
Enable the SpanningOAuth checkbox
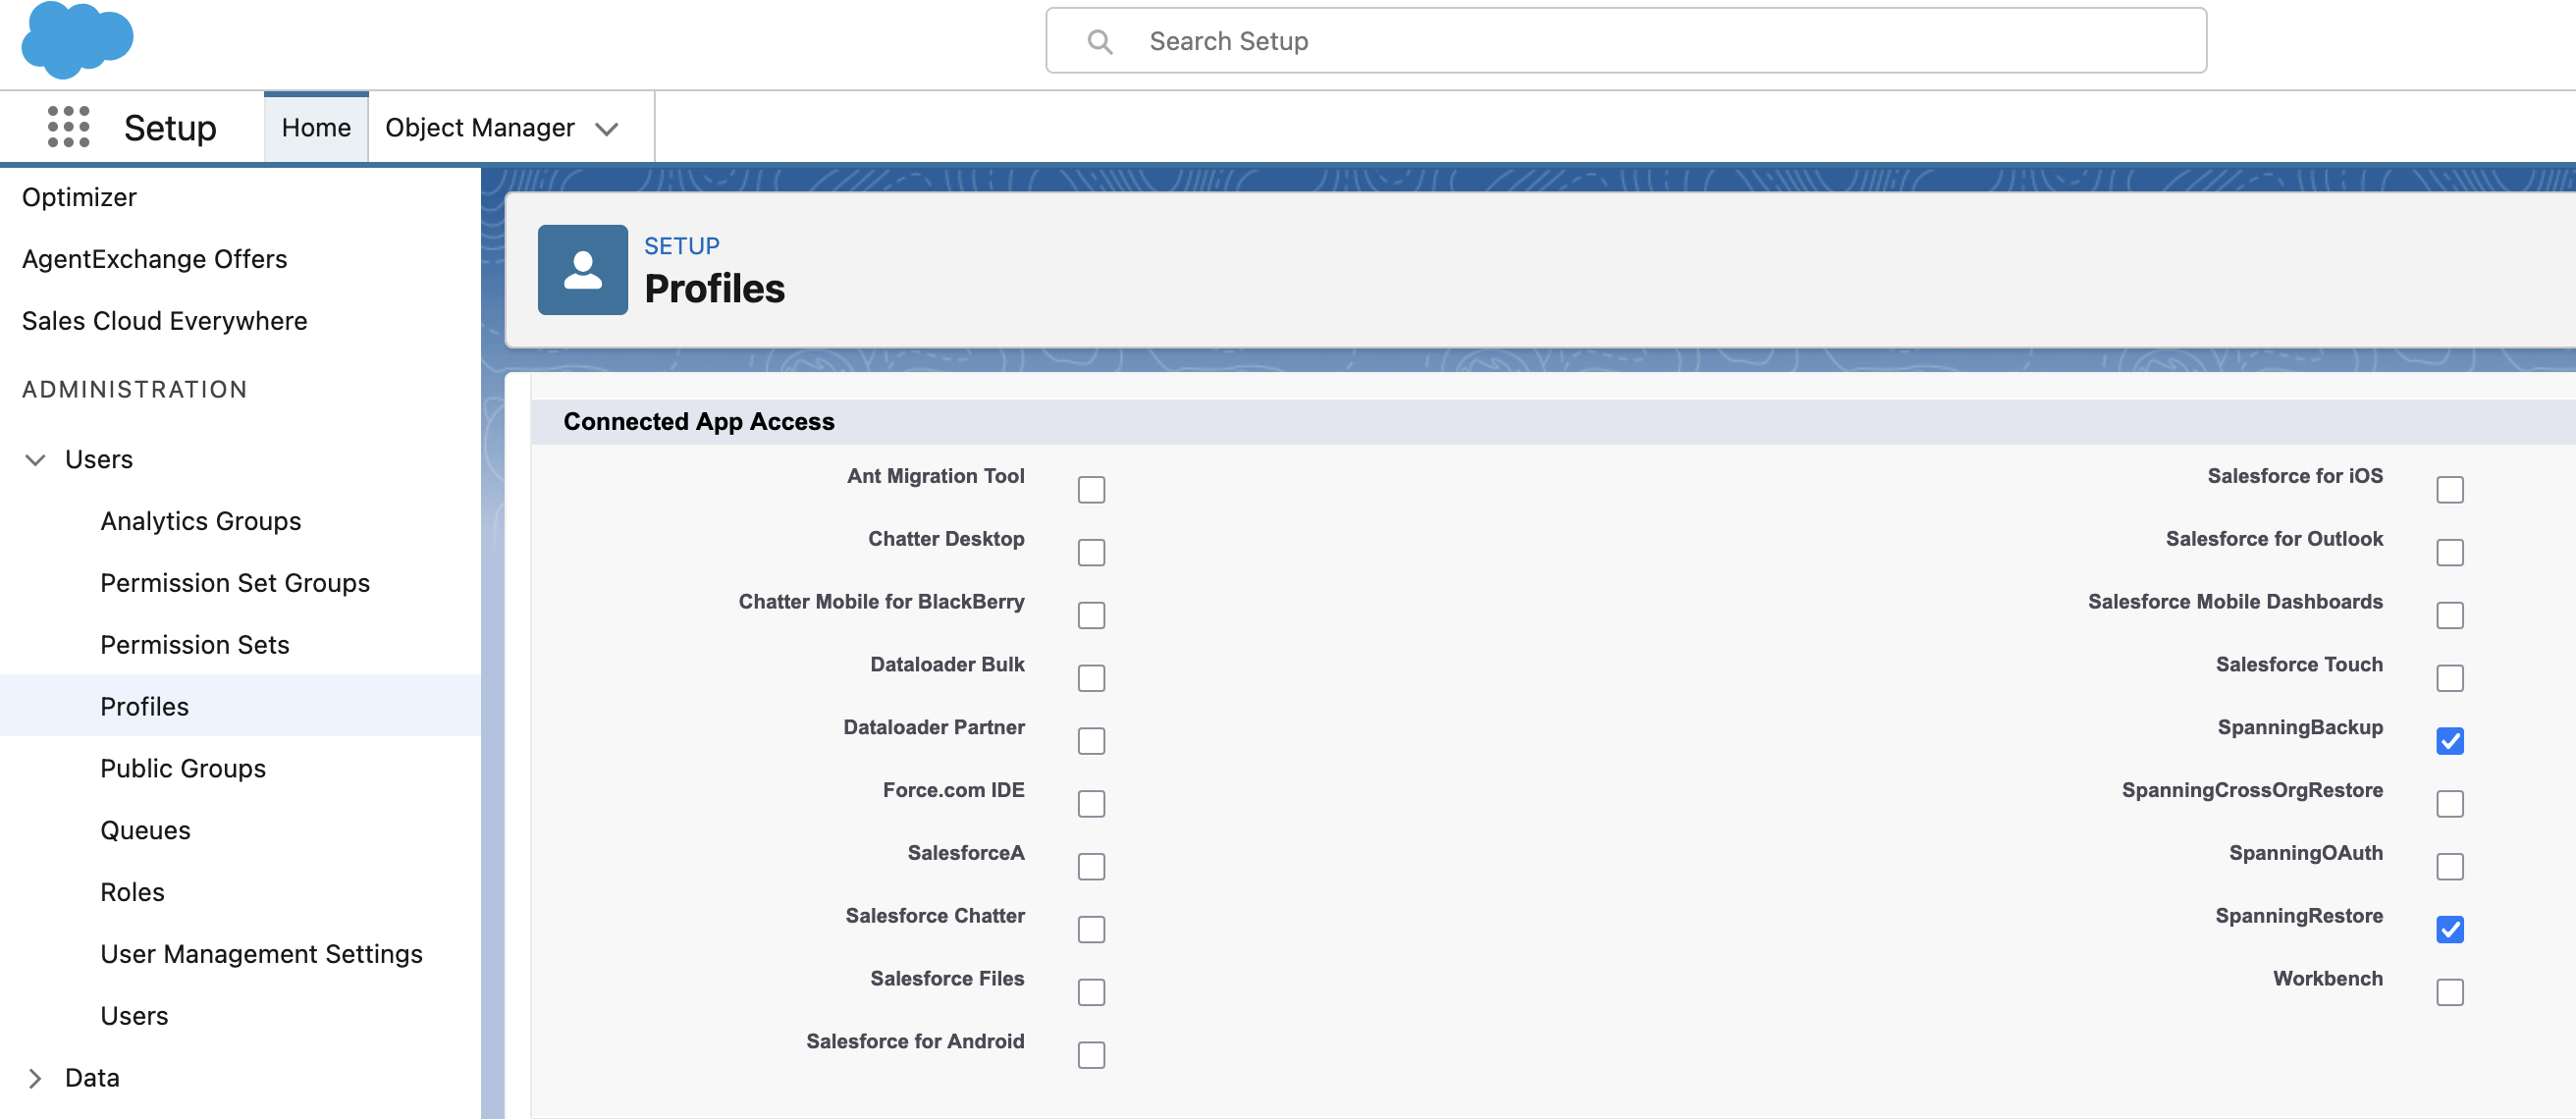click(x=2450, y=867)
